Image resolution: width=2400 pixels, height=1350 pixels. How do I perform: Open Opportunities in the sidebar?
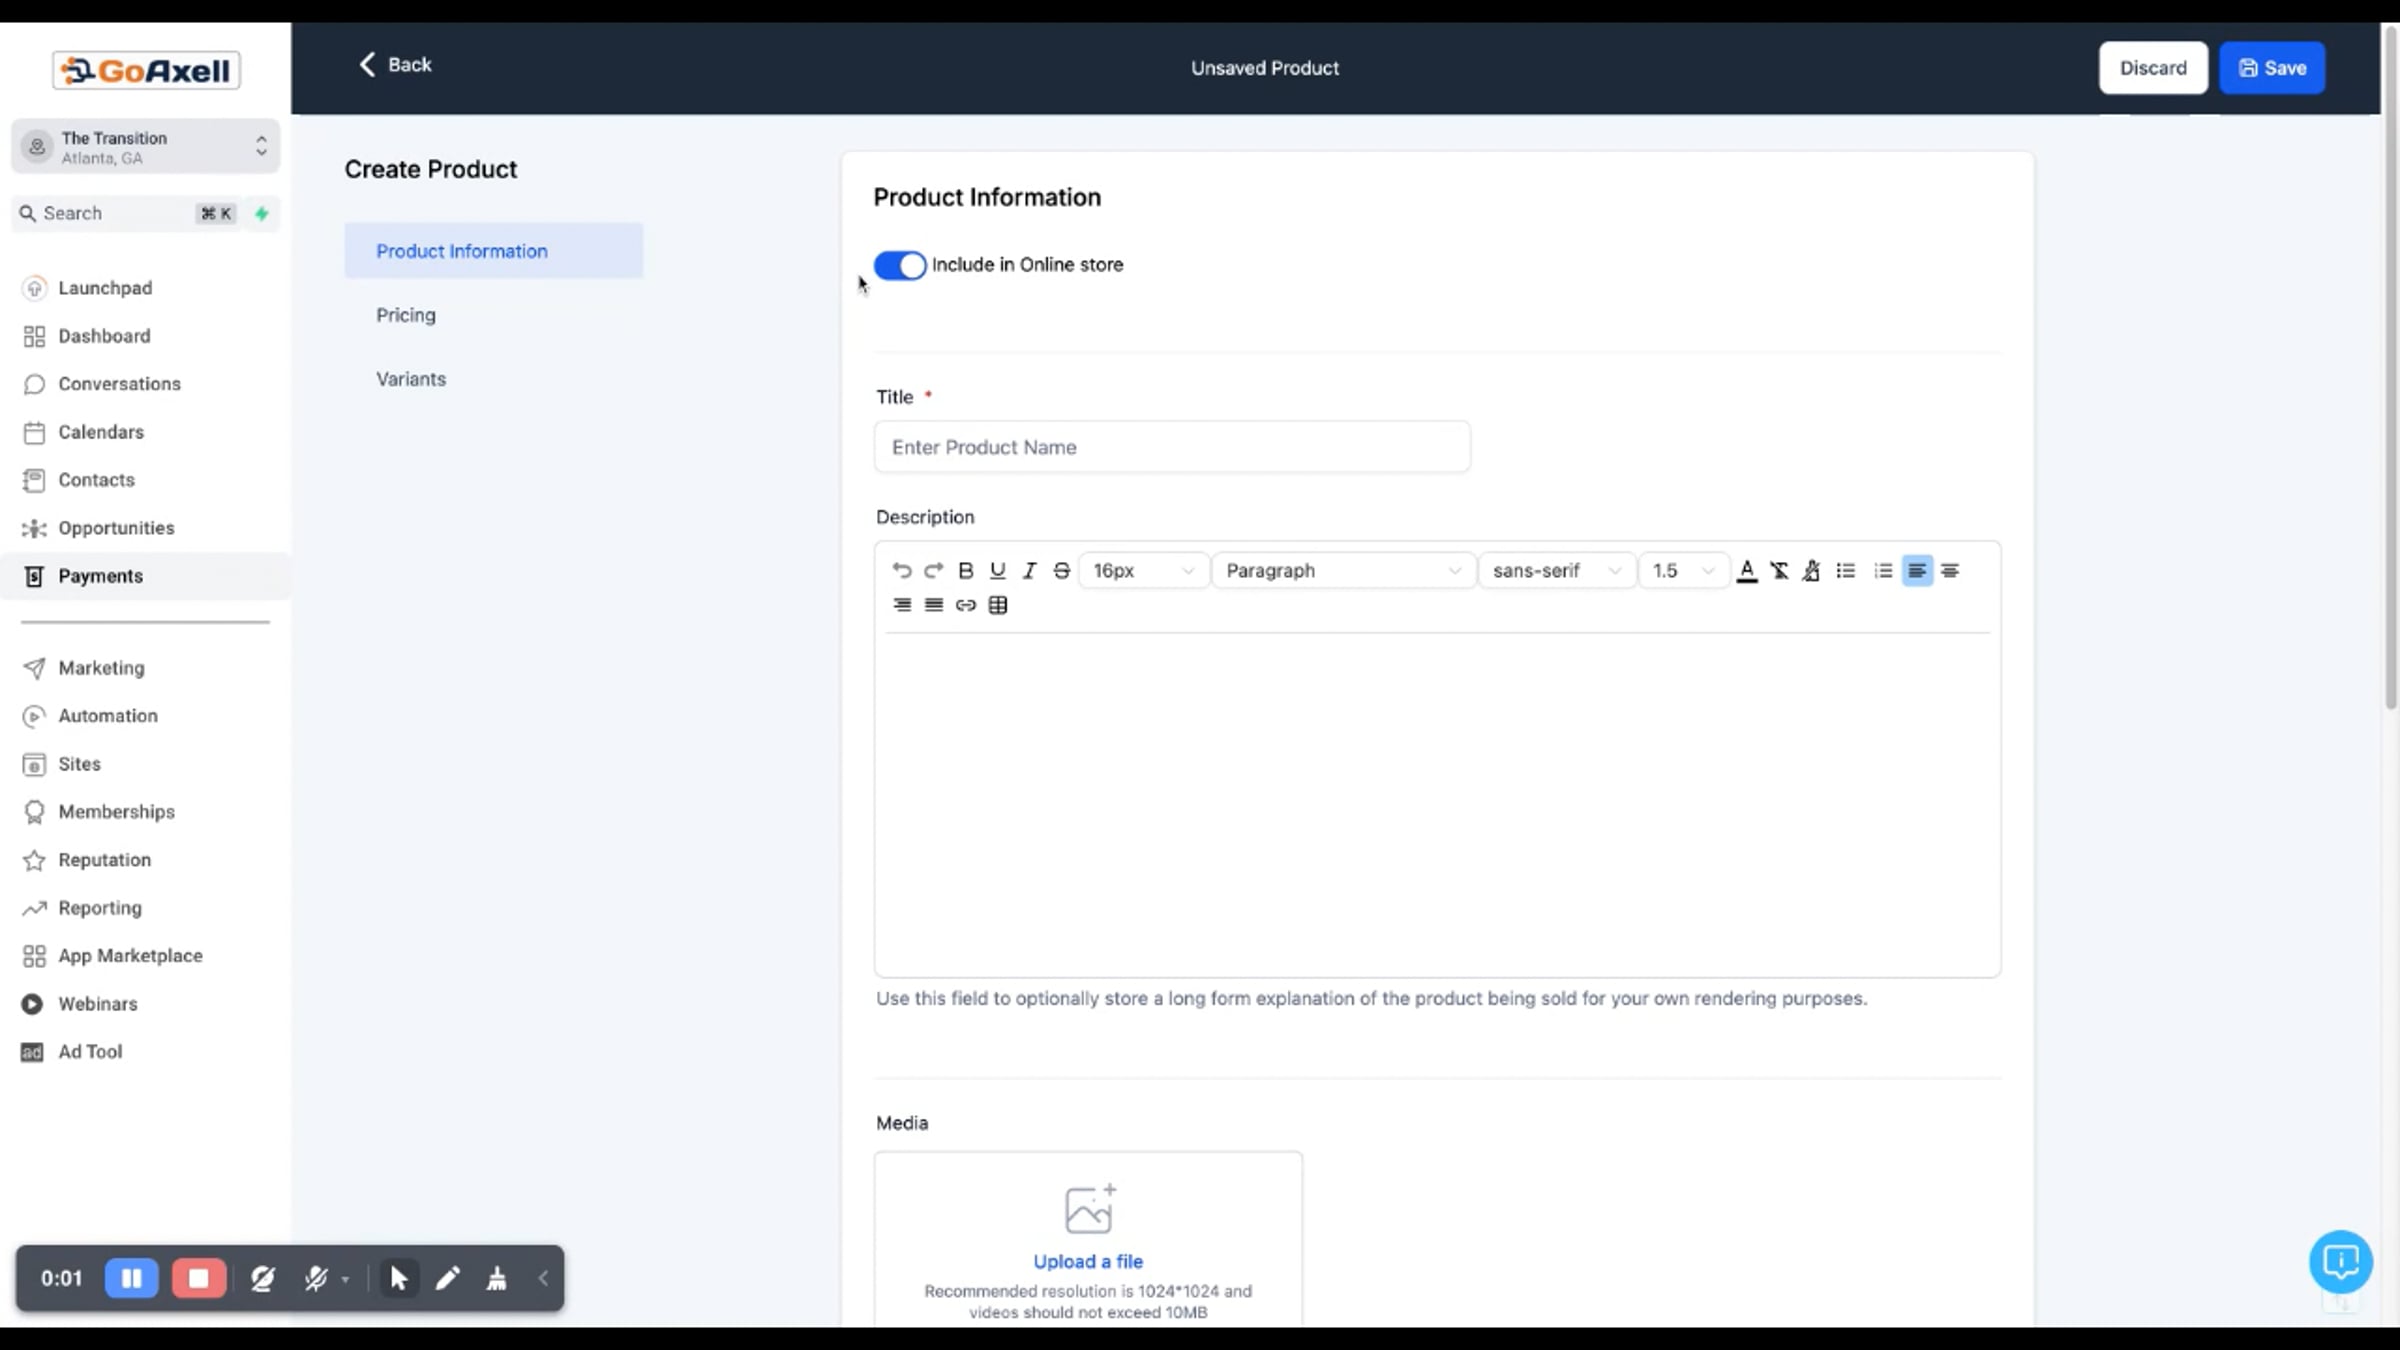[116, 528]
